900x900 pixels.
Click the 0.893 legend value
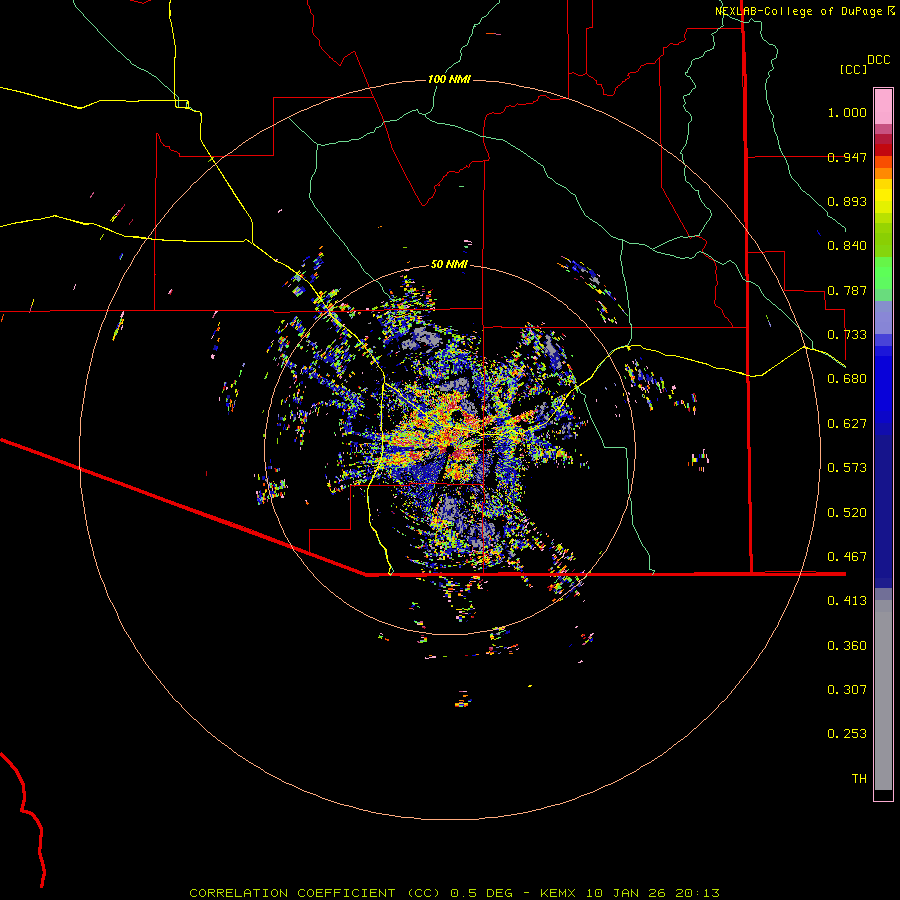pyautogui.click(x=847, y=201)
